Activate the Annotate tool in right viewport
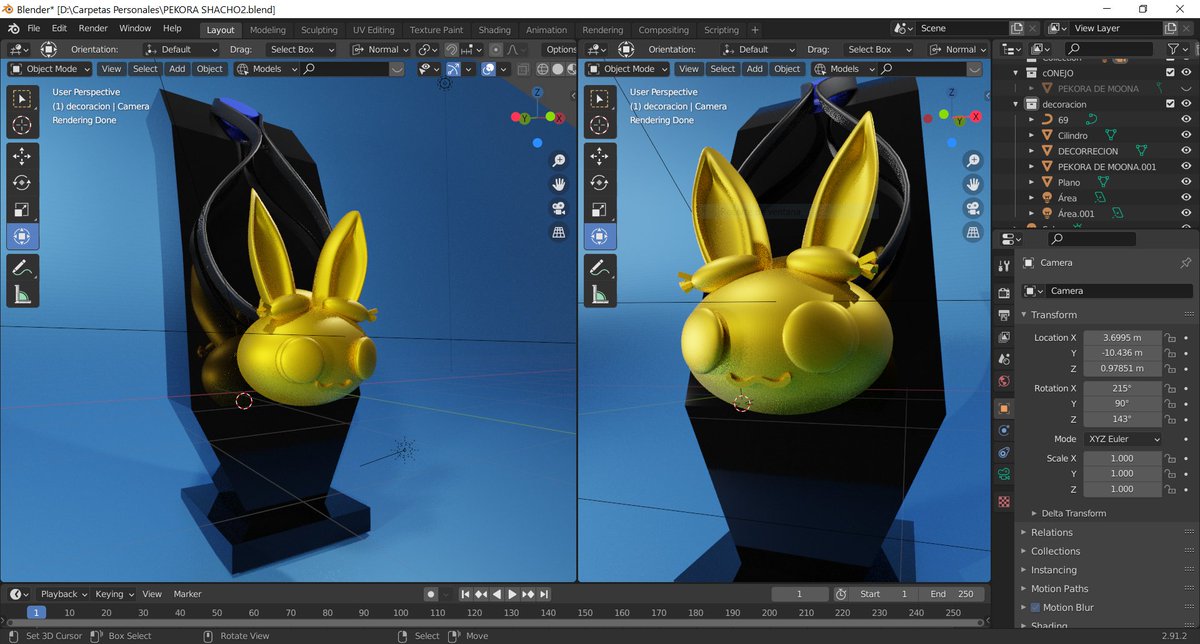The height and width of the screenshot is (644, 1200). [x=599, y=267]
